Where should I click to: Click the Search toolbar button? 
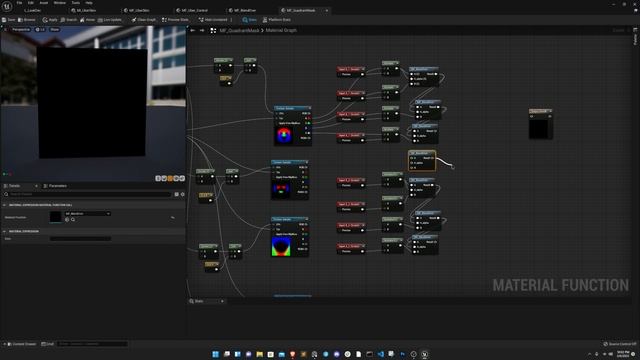point(69,20)
